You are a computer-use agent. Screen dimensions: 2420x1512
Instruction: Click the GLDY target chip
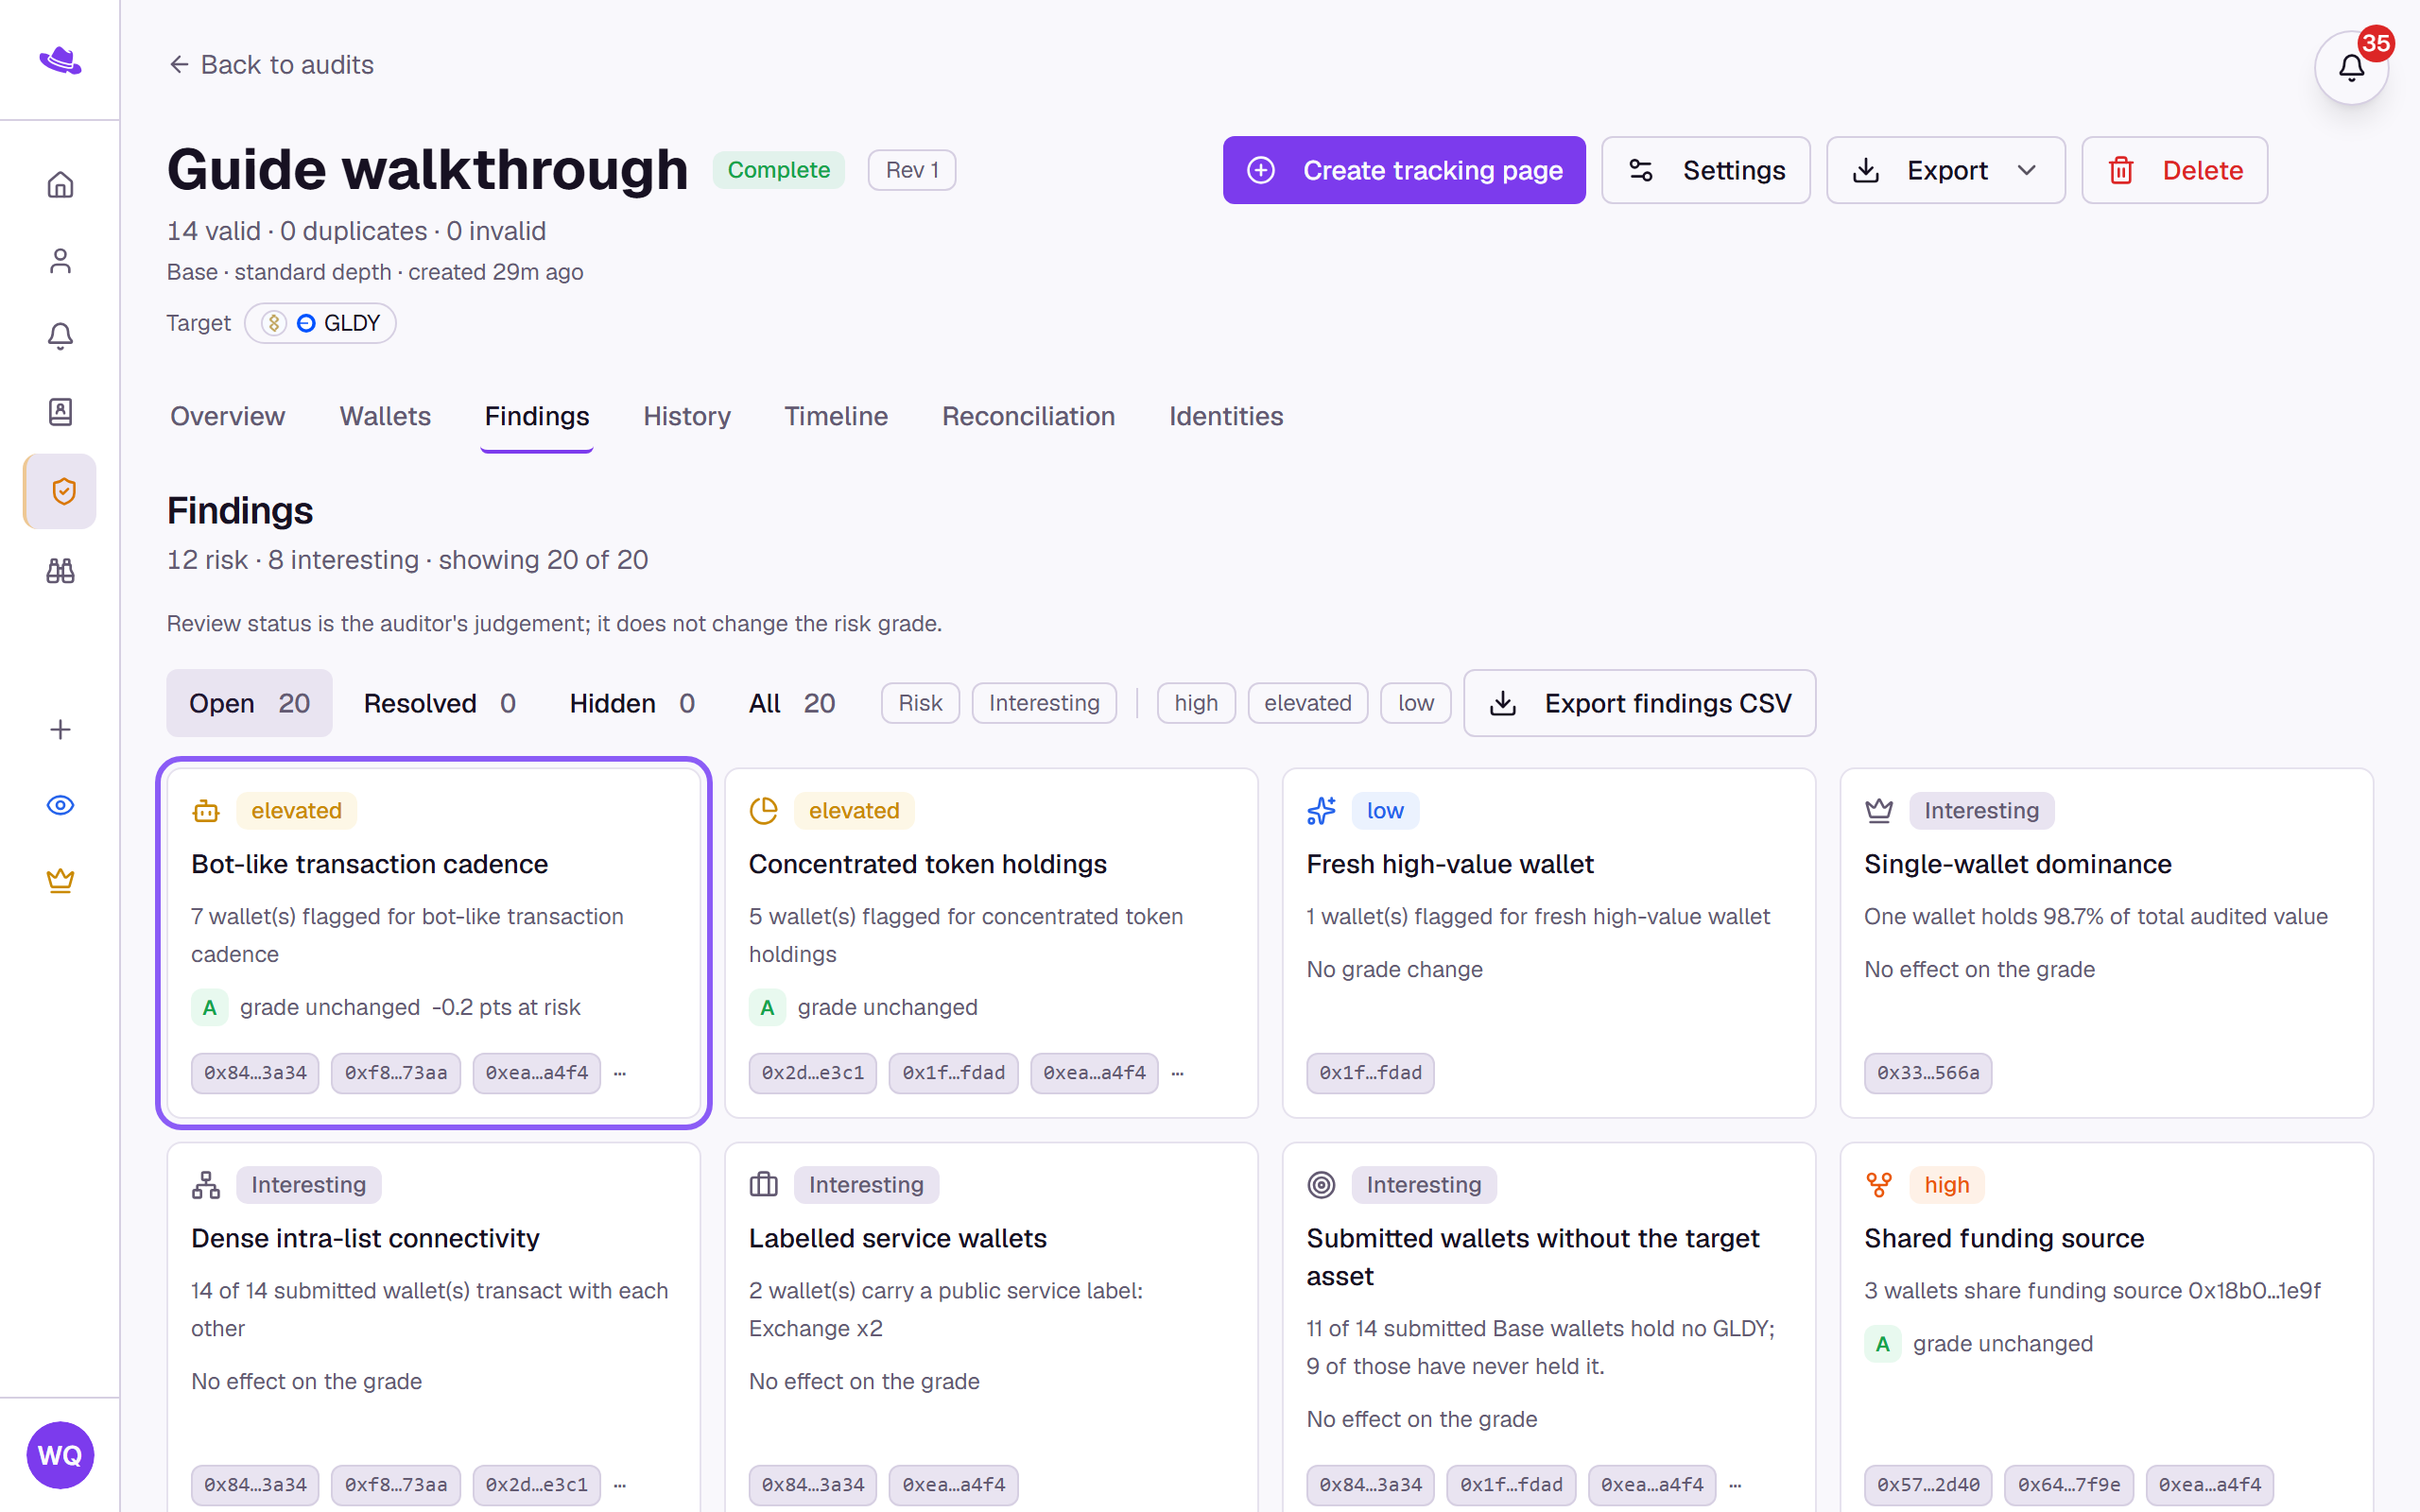320,323
